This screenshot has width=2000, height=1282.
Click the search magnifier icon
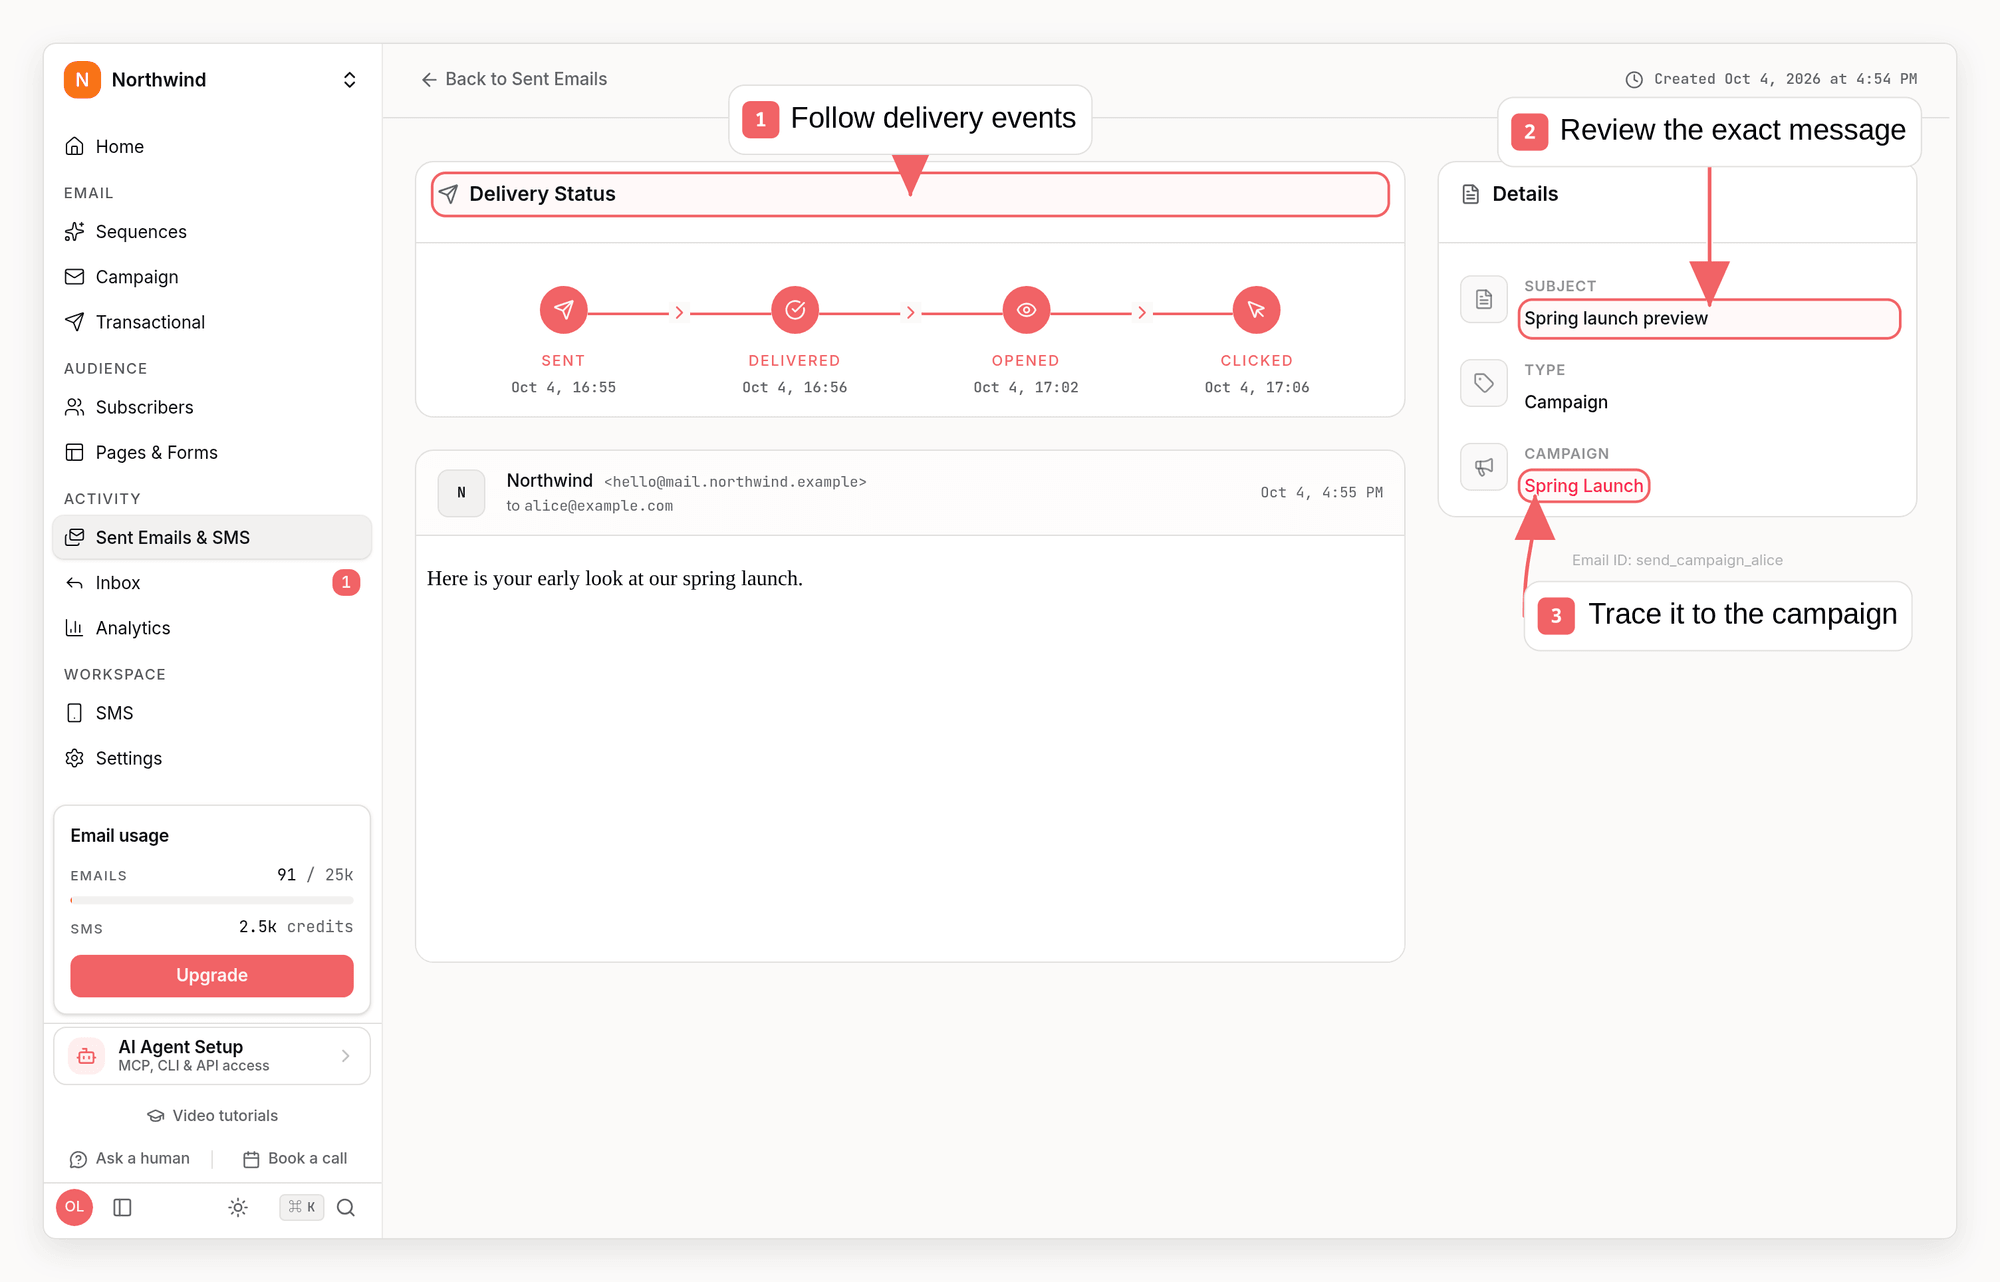coord(346,1208)
